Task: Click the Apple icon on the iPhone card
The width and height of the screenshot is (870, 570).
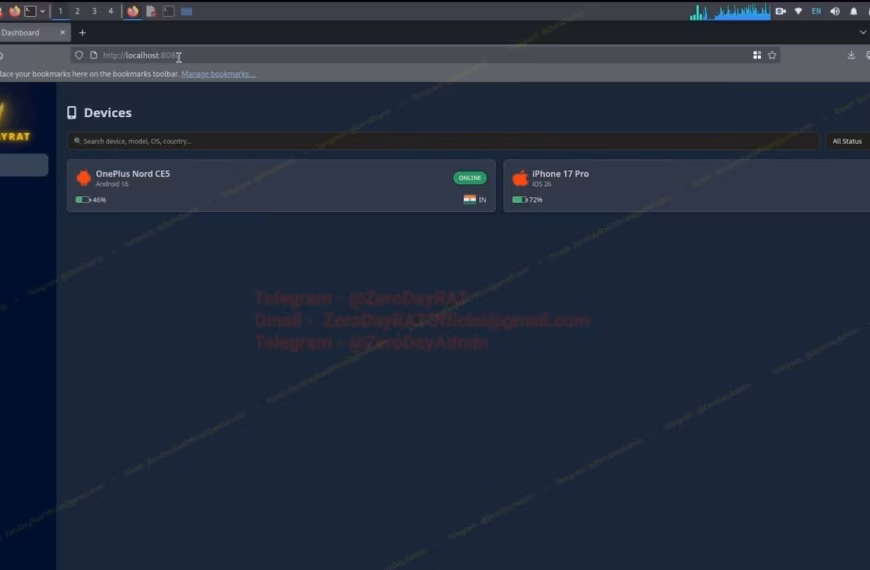Action: pos(520,178)
